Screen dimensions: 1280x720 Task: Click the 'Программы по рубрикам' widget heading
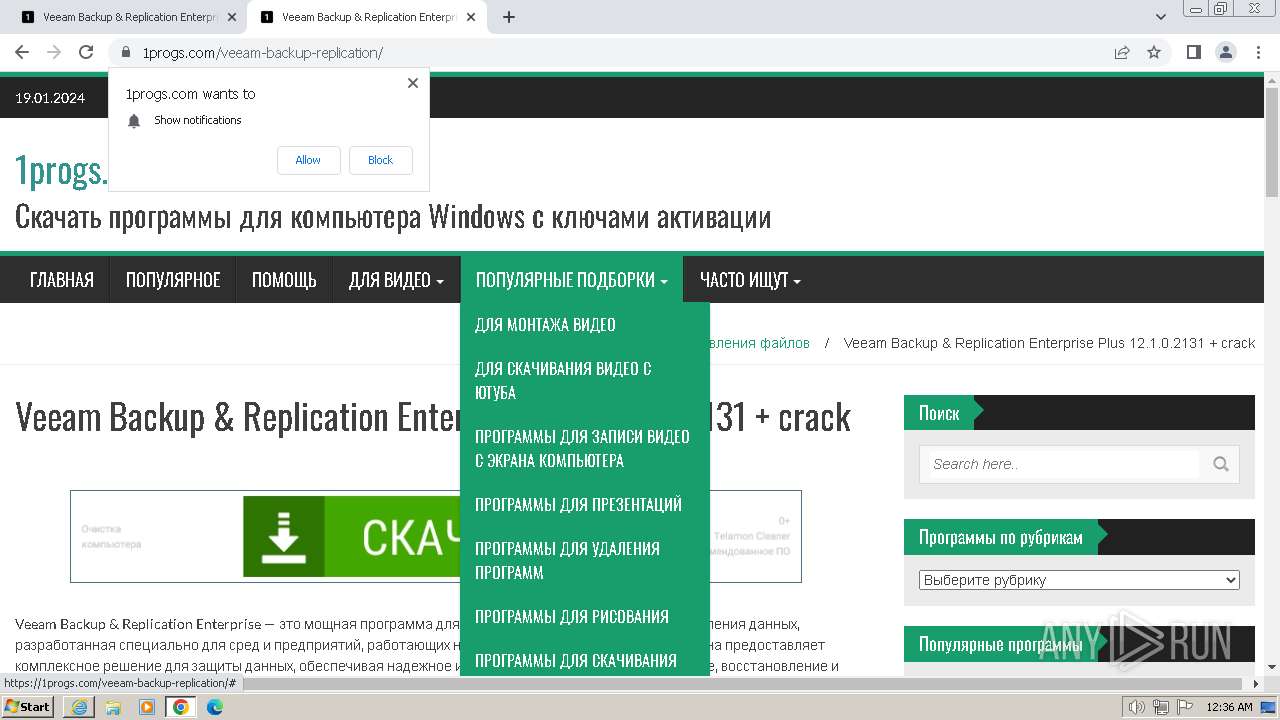[x=1000, y=537]
